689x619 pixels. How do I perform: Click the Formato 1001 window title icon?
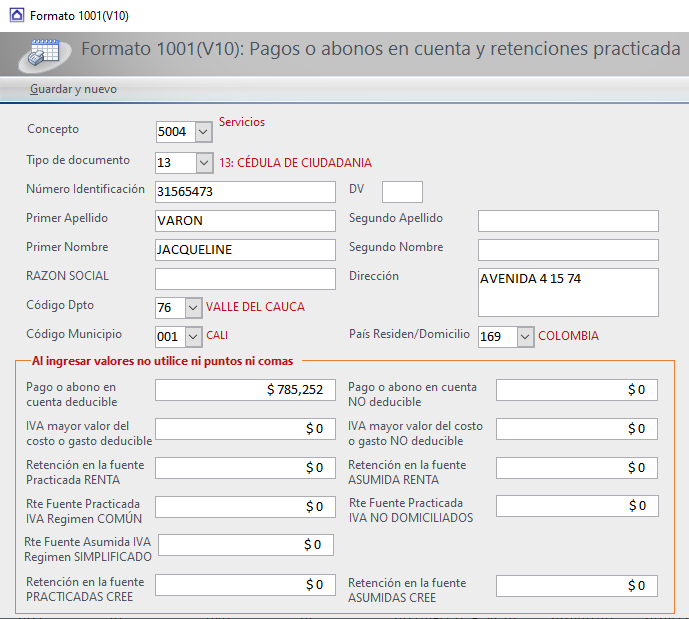tap(17, 15)
